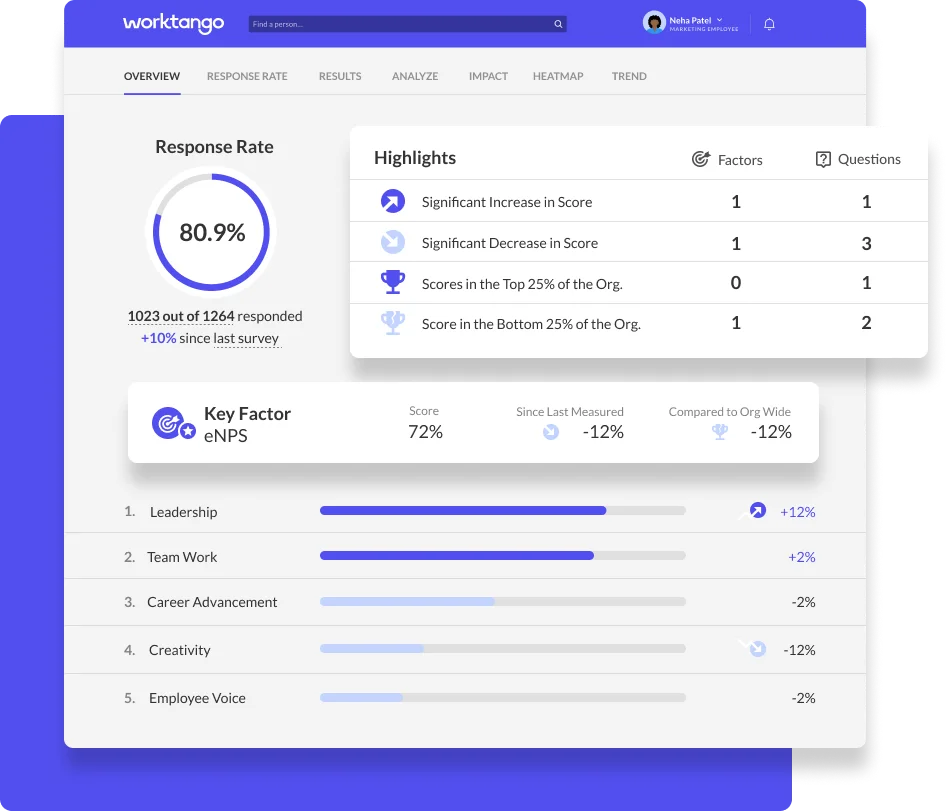Image resolution: width=949 pixels, height=811 pixels.
Task: Click the Bottom 25% trophy icon
Action: click(392, 322)
